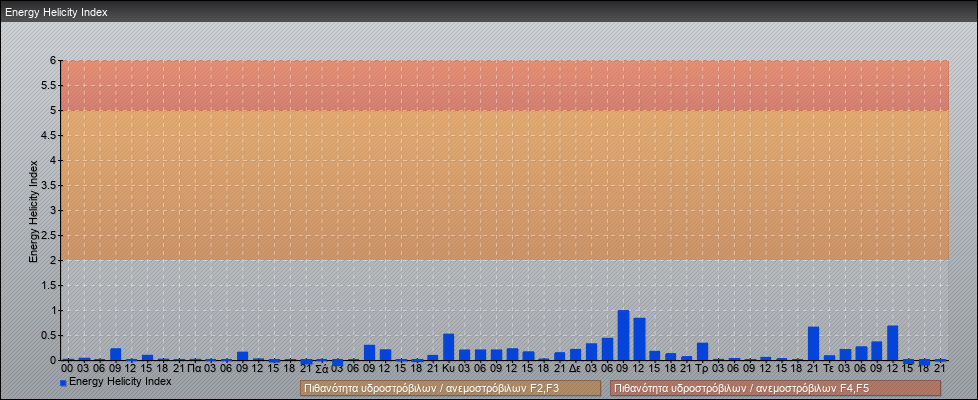
Task: Click the F4,F5 probability legend box
Action: 775,388
